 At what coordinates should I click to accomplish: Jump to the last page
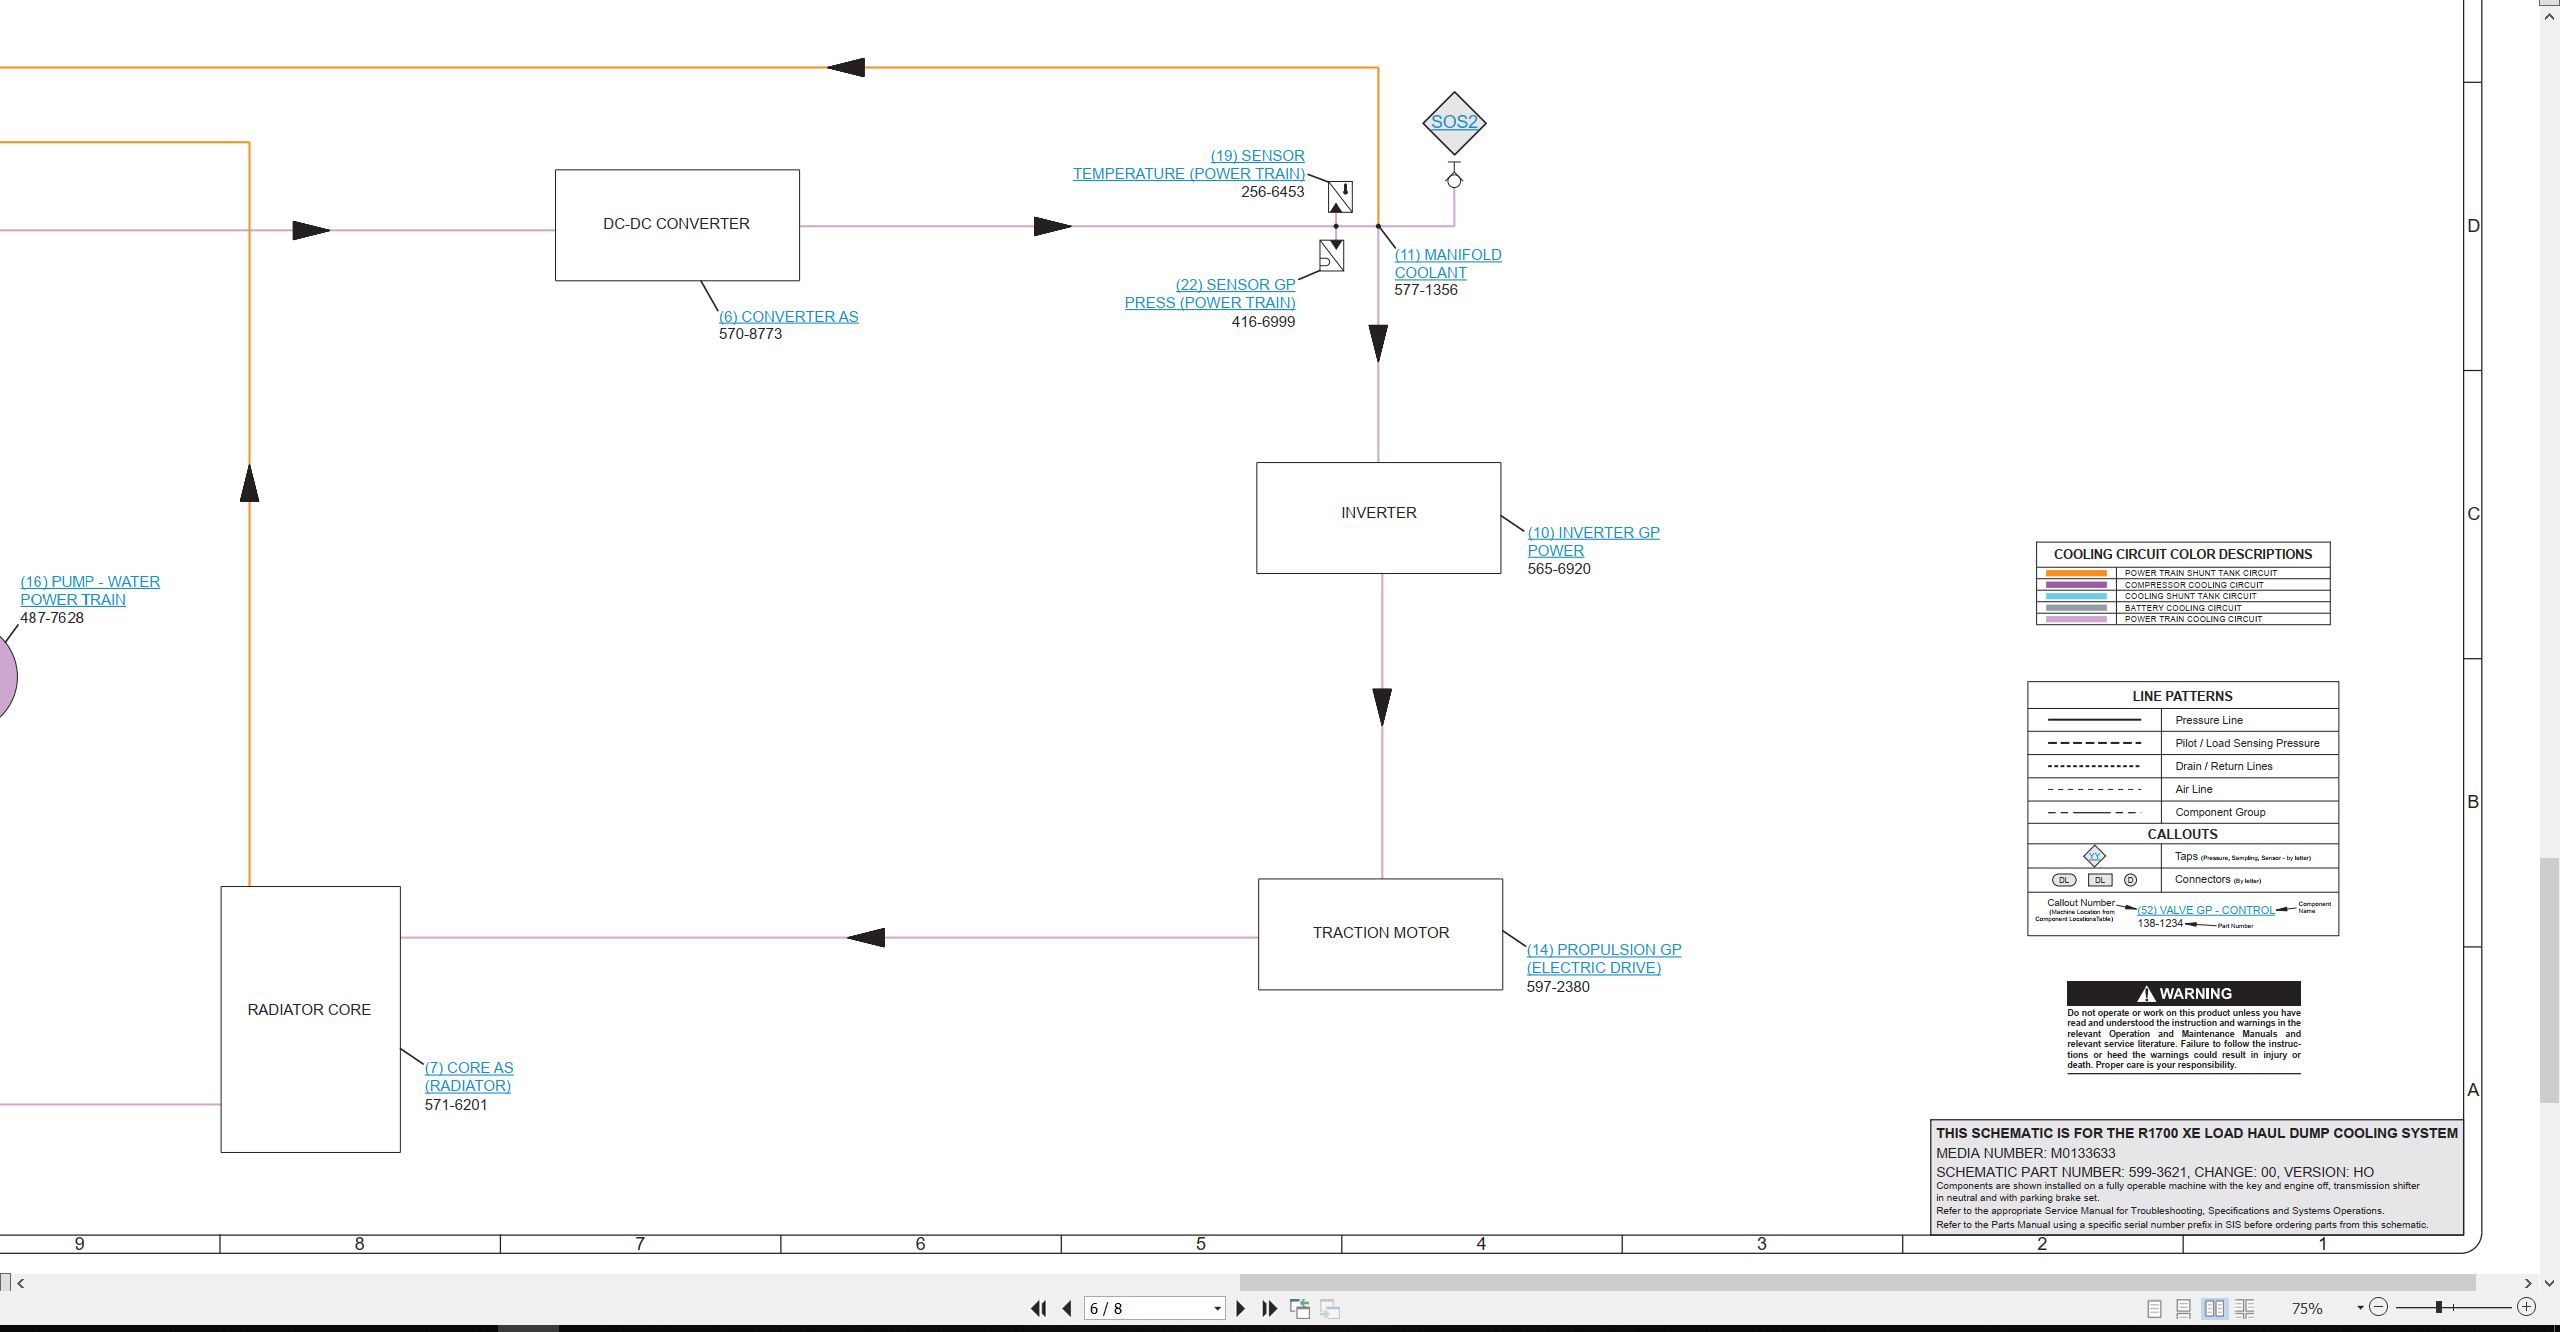point(1270,1308)
